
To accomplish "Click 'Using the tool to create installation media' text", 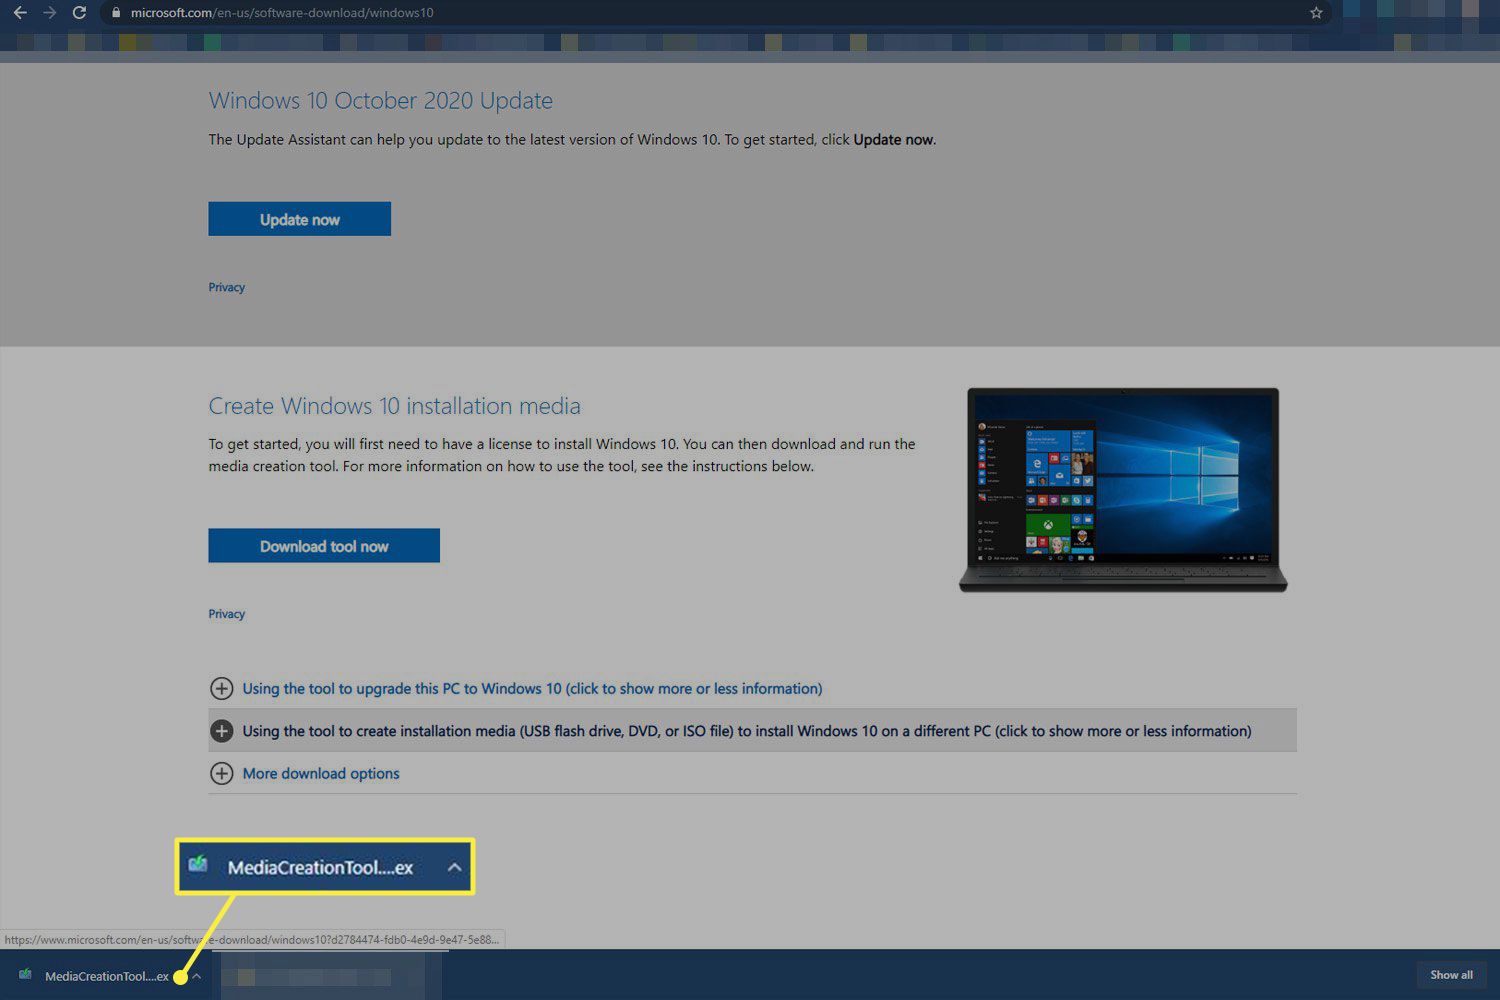I will 747,731.
